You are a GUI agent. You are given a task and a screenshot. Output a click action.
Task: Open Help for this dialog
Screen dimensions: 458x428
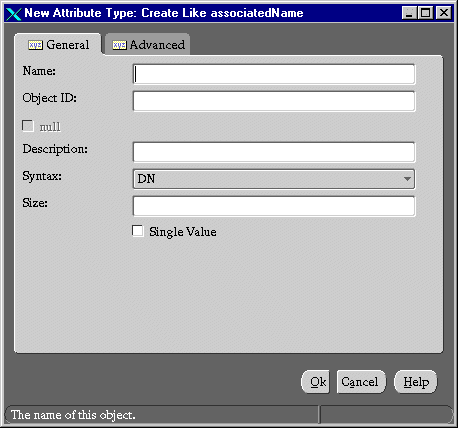[416, 382]
